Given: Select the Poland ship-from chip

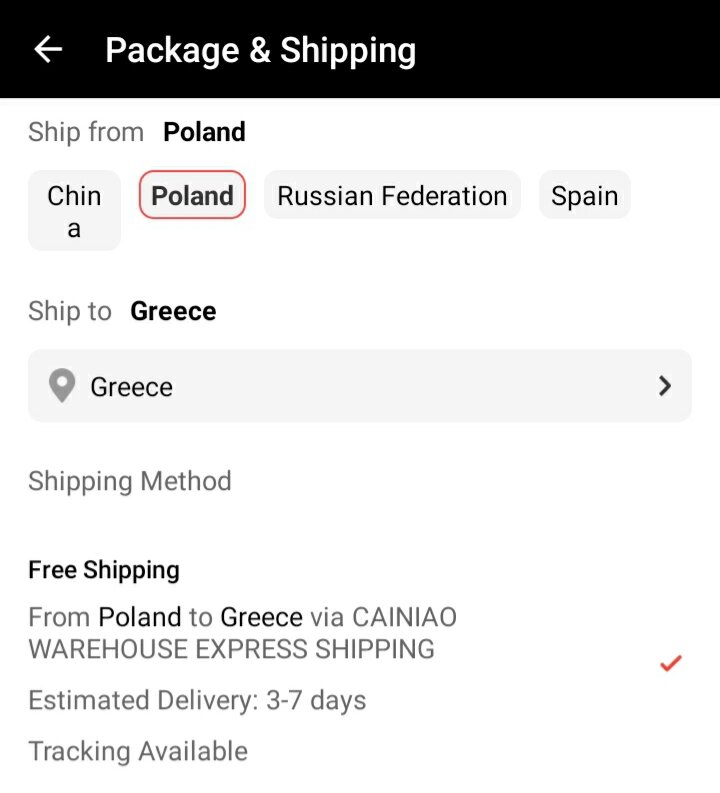Looking at the screenshot, I should point(192,195).
